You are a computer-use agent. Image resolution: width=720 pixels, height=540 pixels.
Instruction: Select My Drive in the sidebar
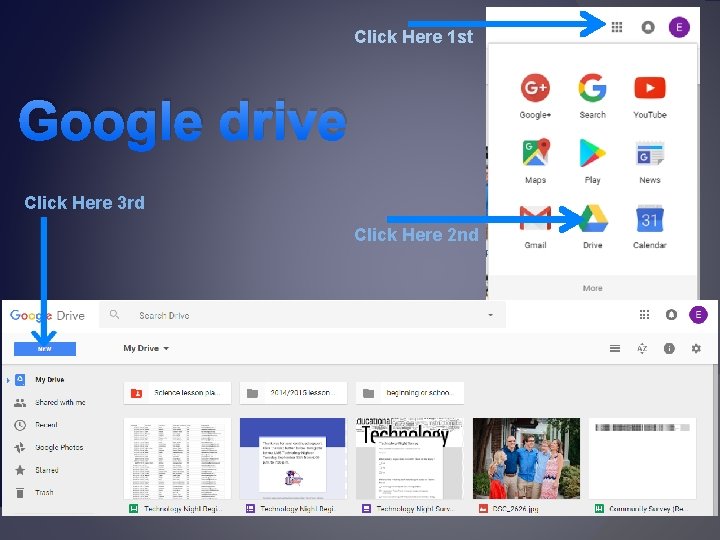tap(41, 380)
